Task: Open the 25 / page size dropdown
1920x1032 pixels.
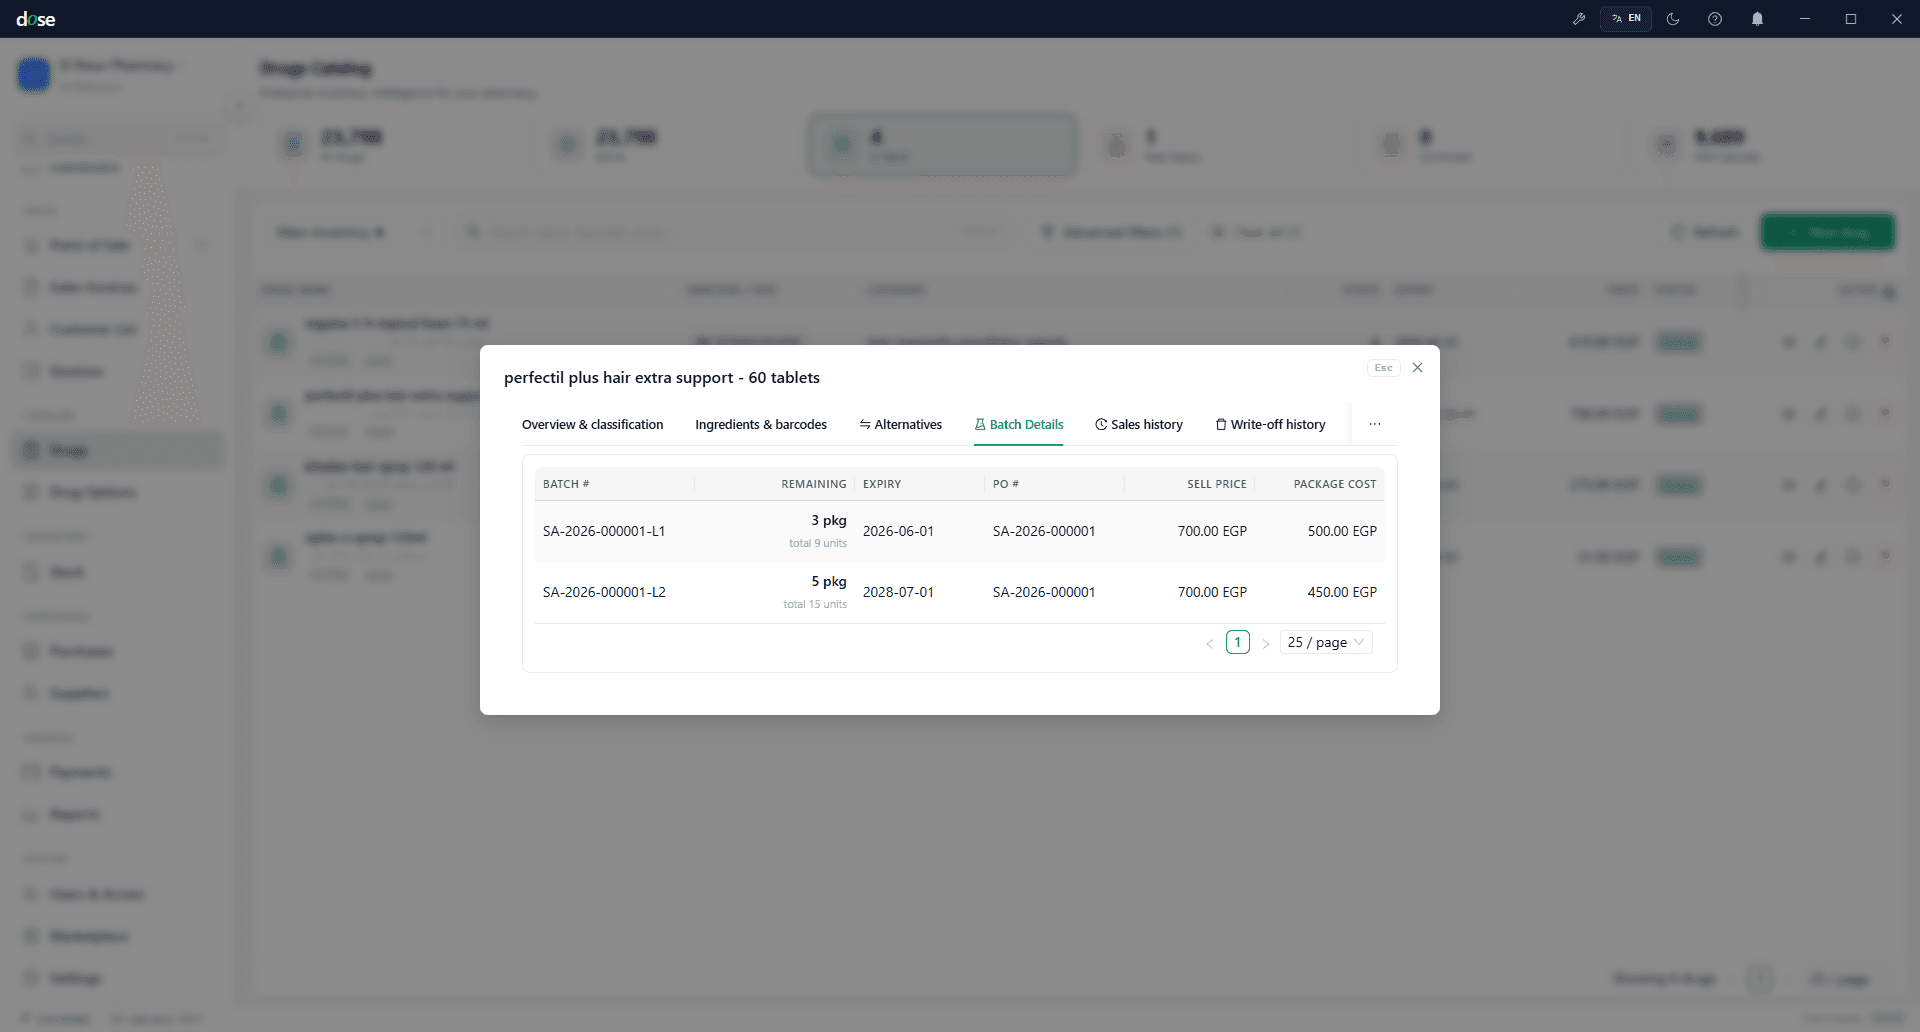Action: coord(1326,643)
